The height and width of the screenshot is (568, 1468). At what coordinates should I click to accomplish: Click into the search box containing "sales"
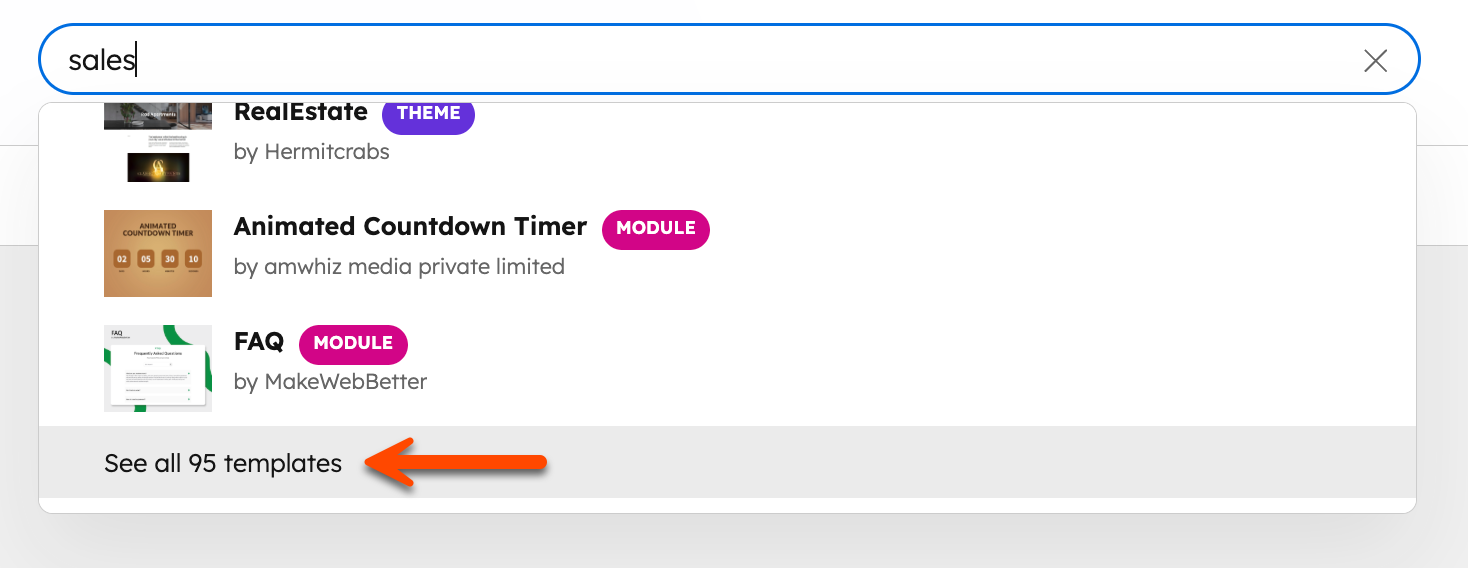coord(700,60)
